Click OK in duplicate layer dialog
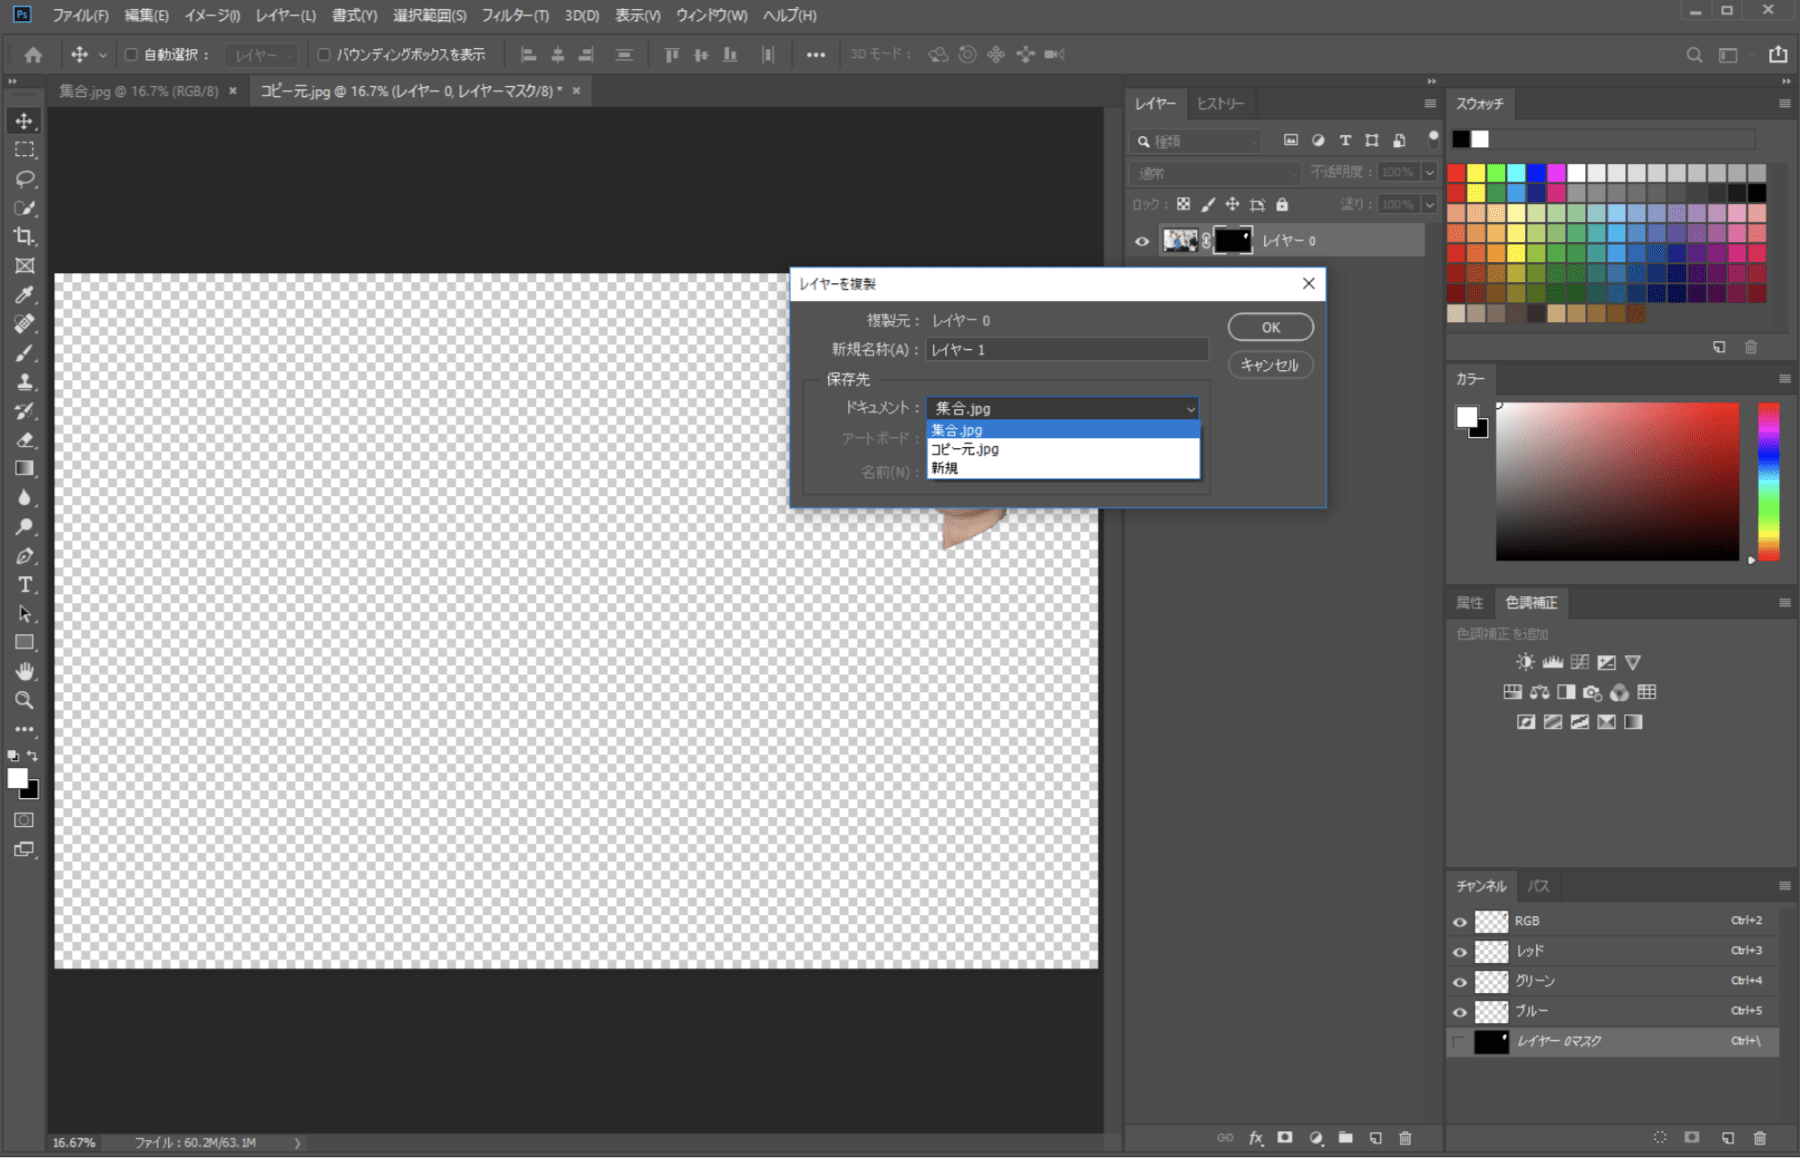The width and height of the screenshot is (1800, 1160). pos(1270,327)
